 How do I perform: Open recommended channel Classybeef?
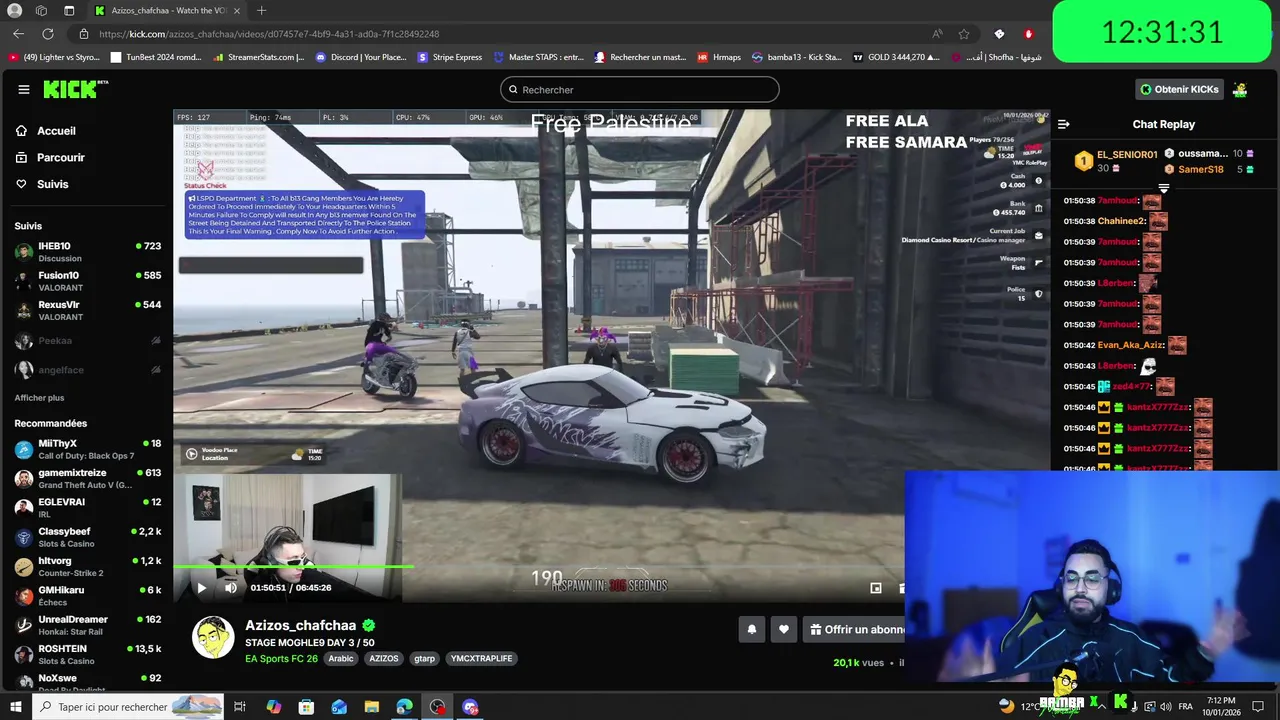[x=87, y=537]
